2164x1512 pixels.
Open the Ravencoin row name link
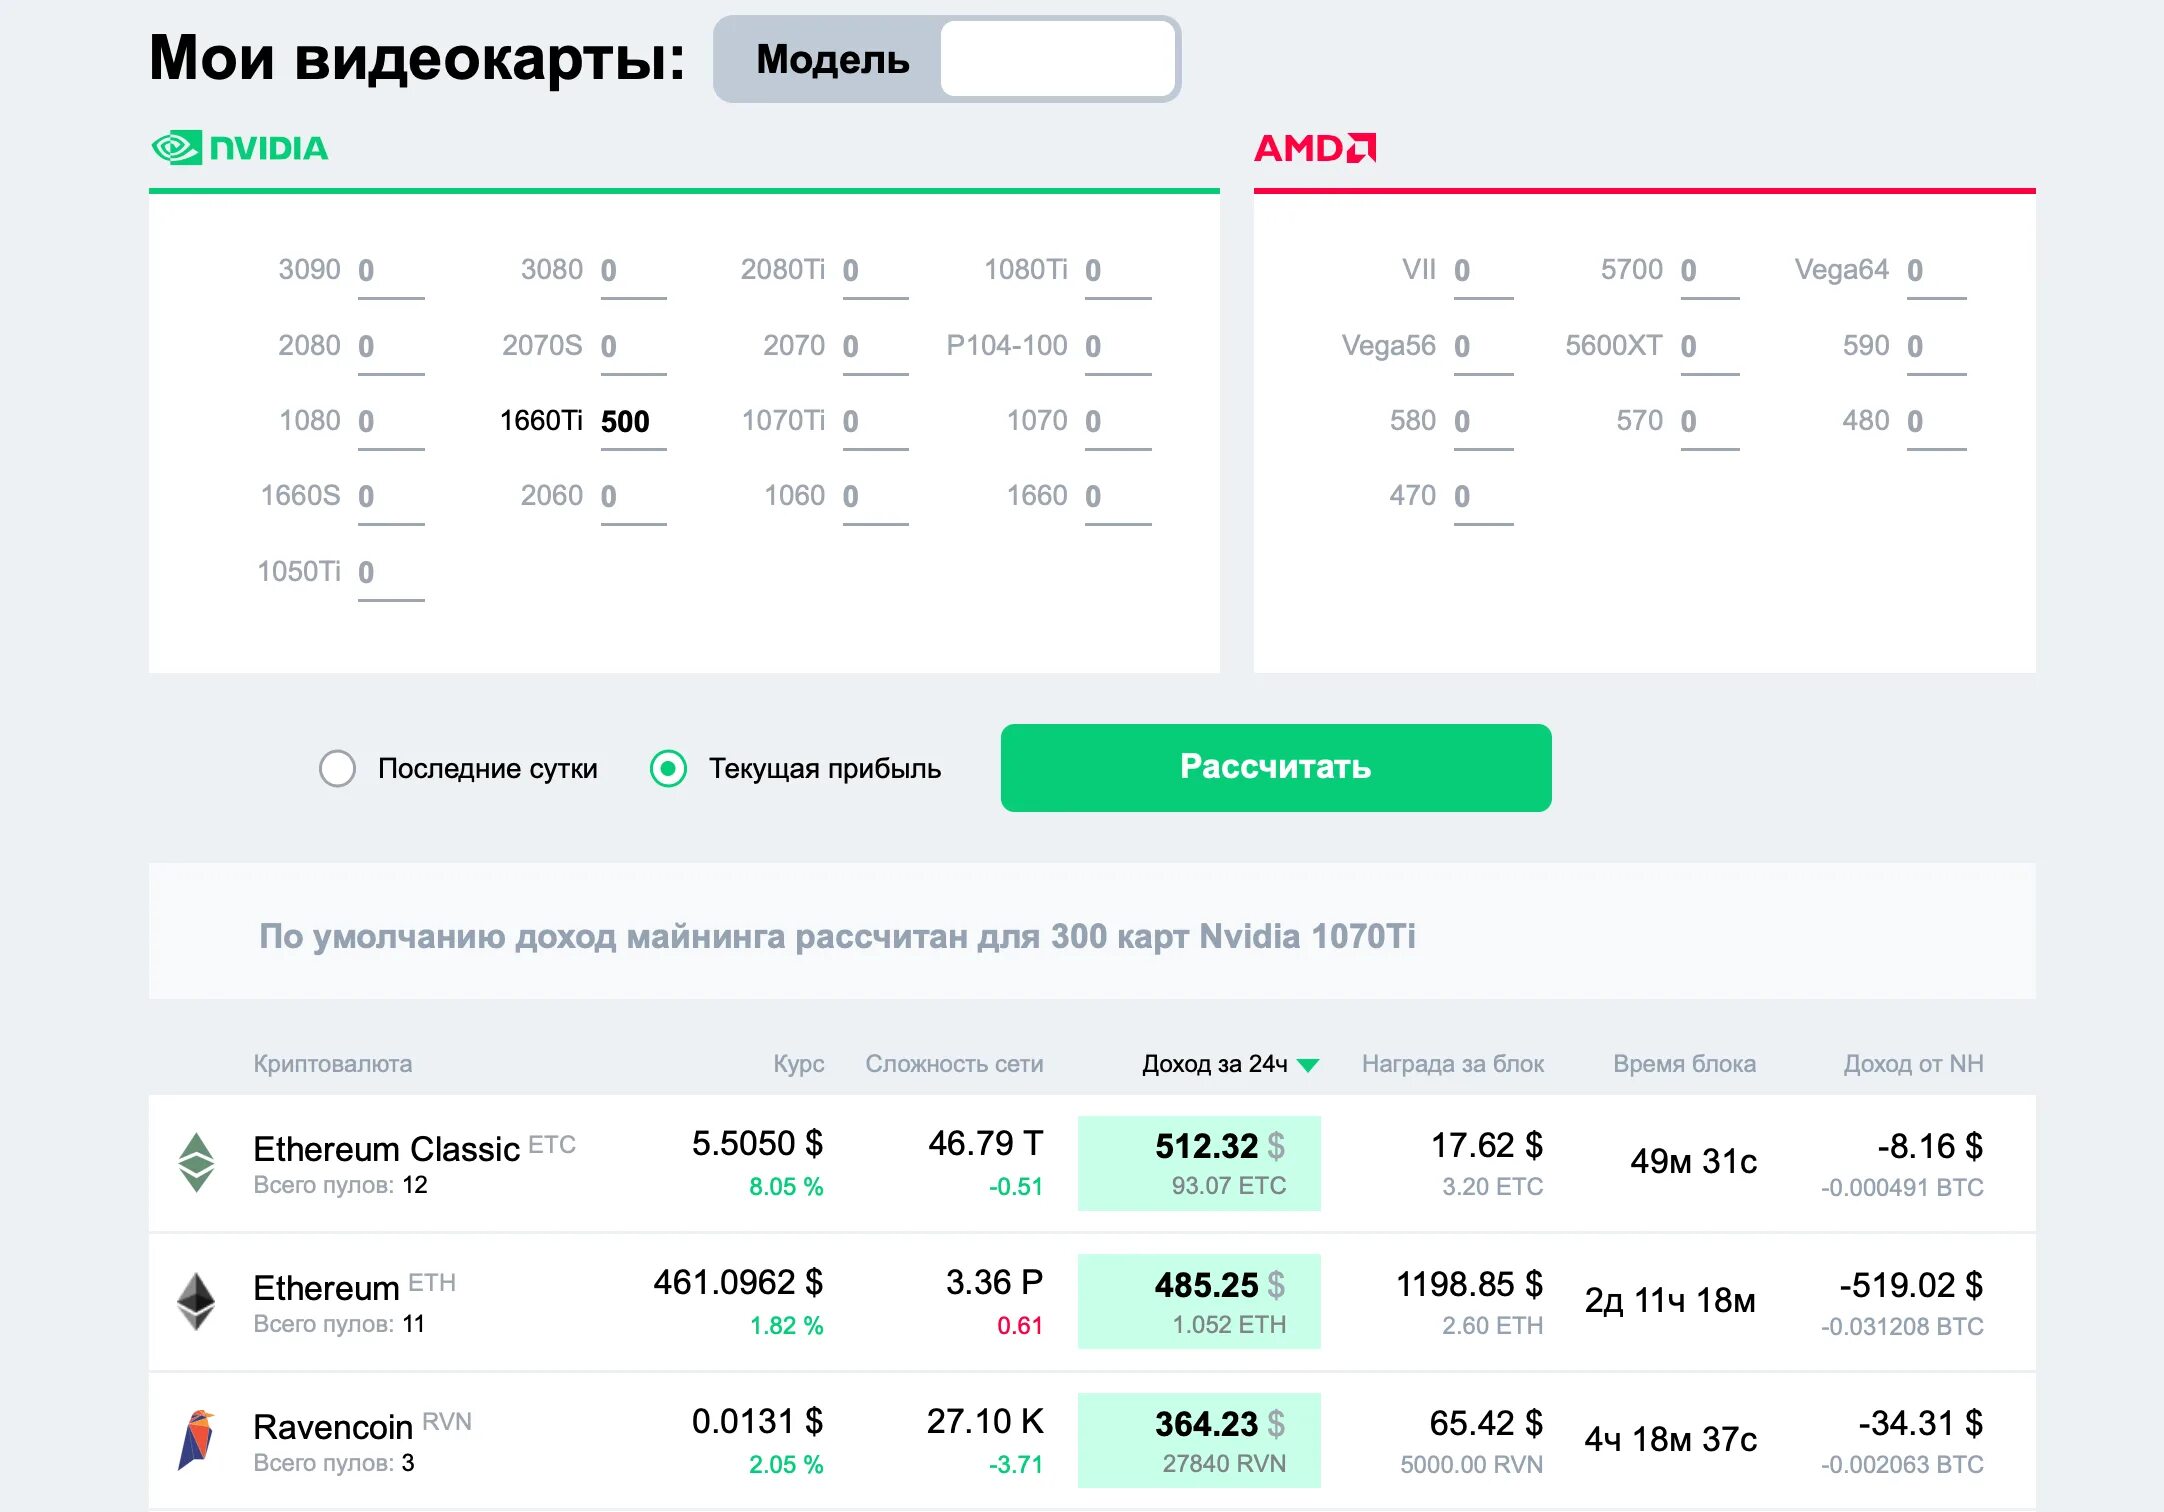coord(333,1427)
